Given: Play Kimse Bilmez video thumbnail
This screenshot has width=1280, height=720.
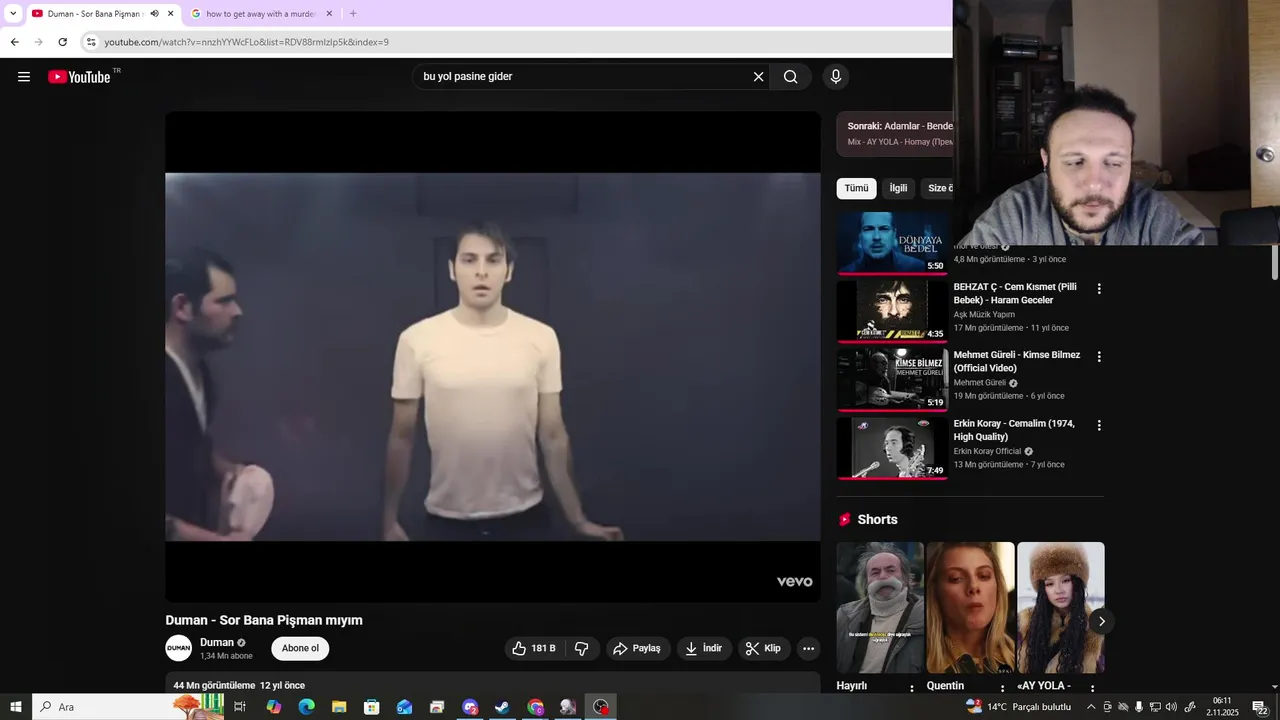Looking at the screenshot, I should (x=892, y=379).
